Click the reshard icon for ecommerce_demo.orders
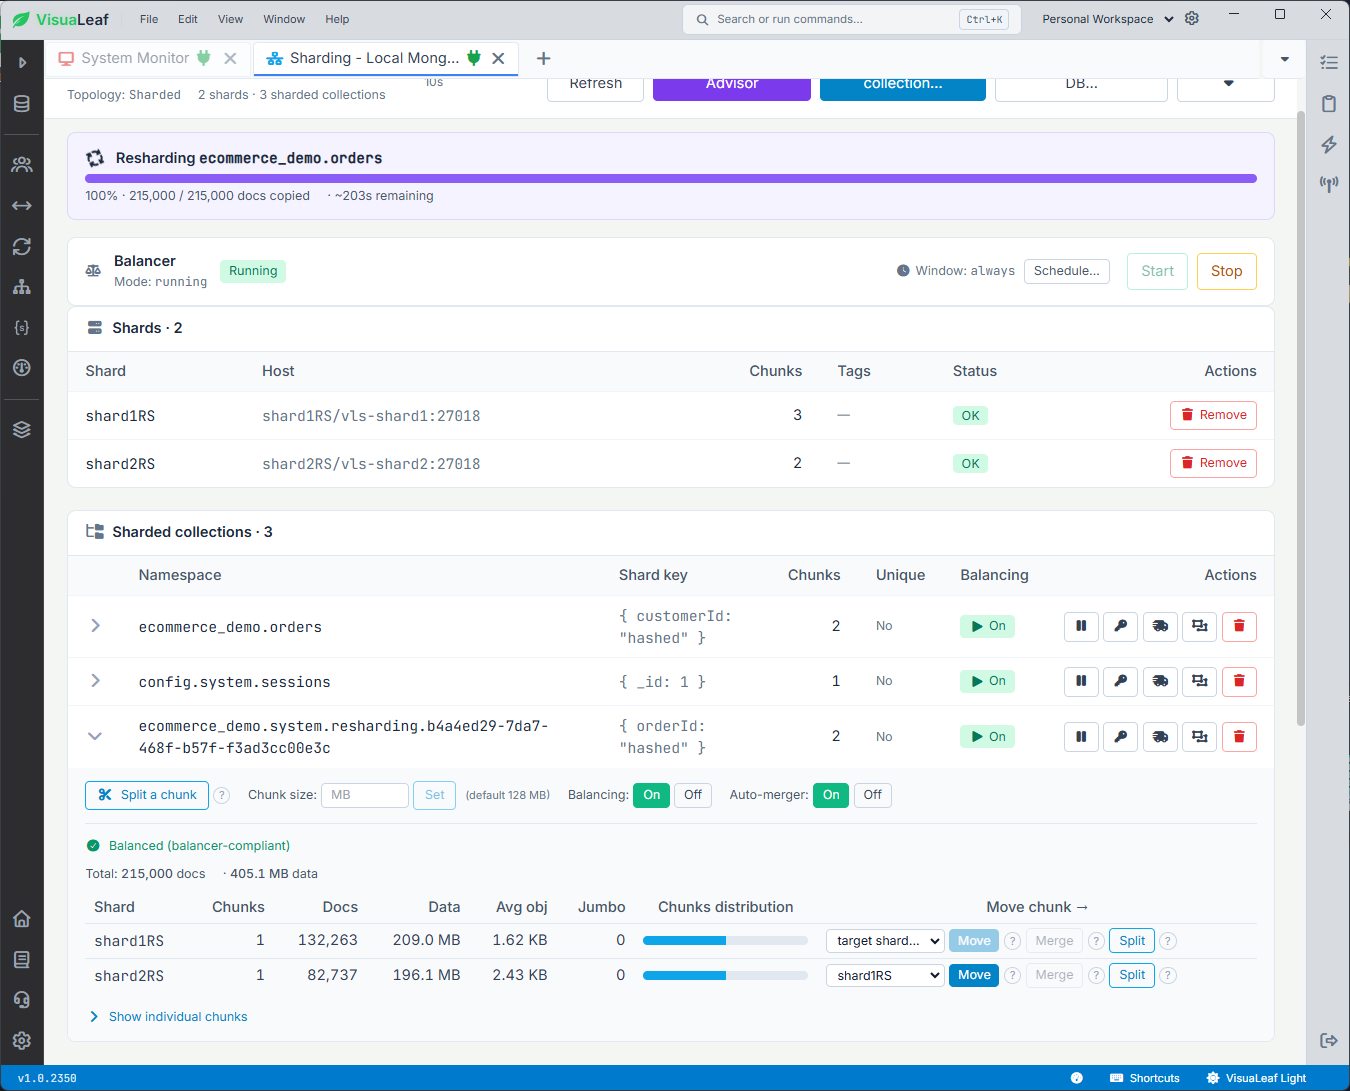 [1200, 626]
